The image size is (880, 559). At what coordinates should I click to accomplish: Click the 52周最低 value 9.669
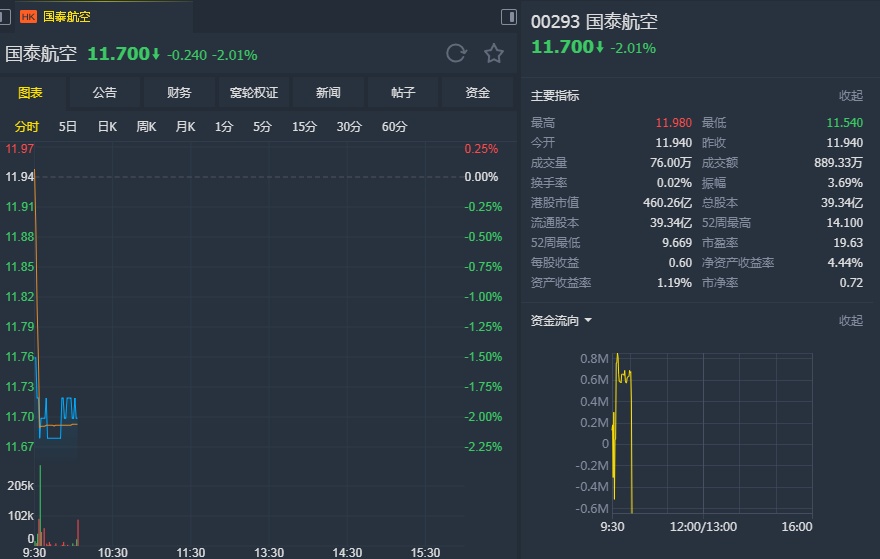(x=677, y=243)
